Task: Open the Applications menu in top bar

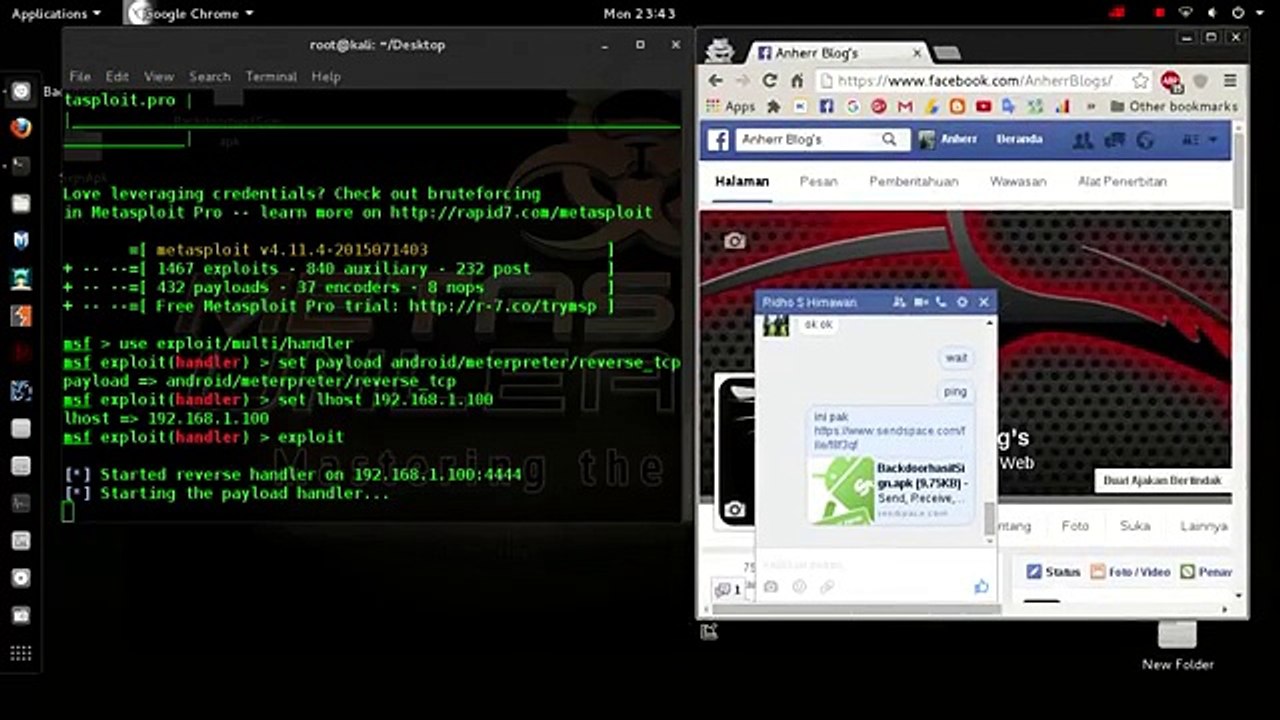Action: pyautogui.click(x=56, y=13)
